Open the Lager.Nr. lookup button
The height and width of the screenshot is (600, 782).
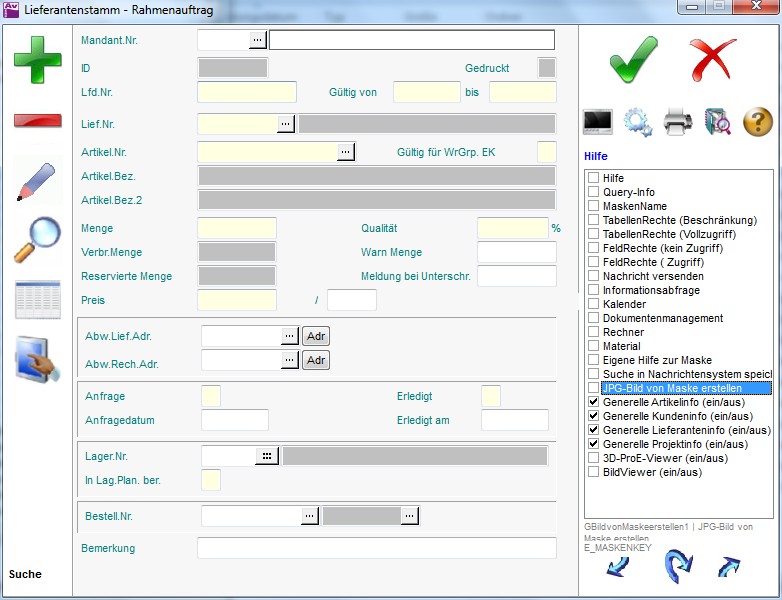(266, 456)
